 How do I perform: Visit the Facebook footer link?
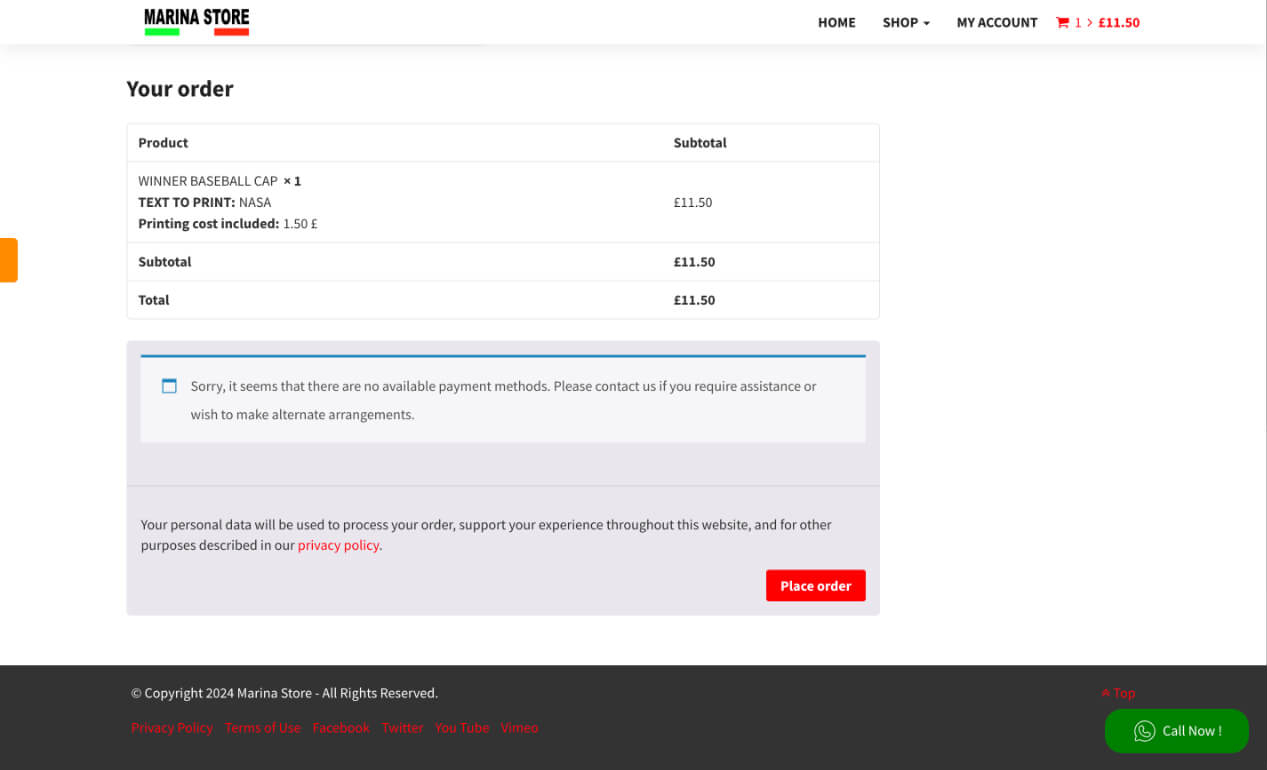341,728
